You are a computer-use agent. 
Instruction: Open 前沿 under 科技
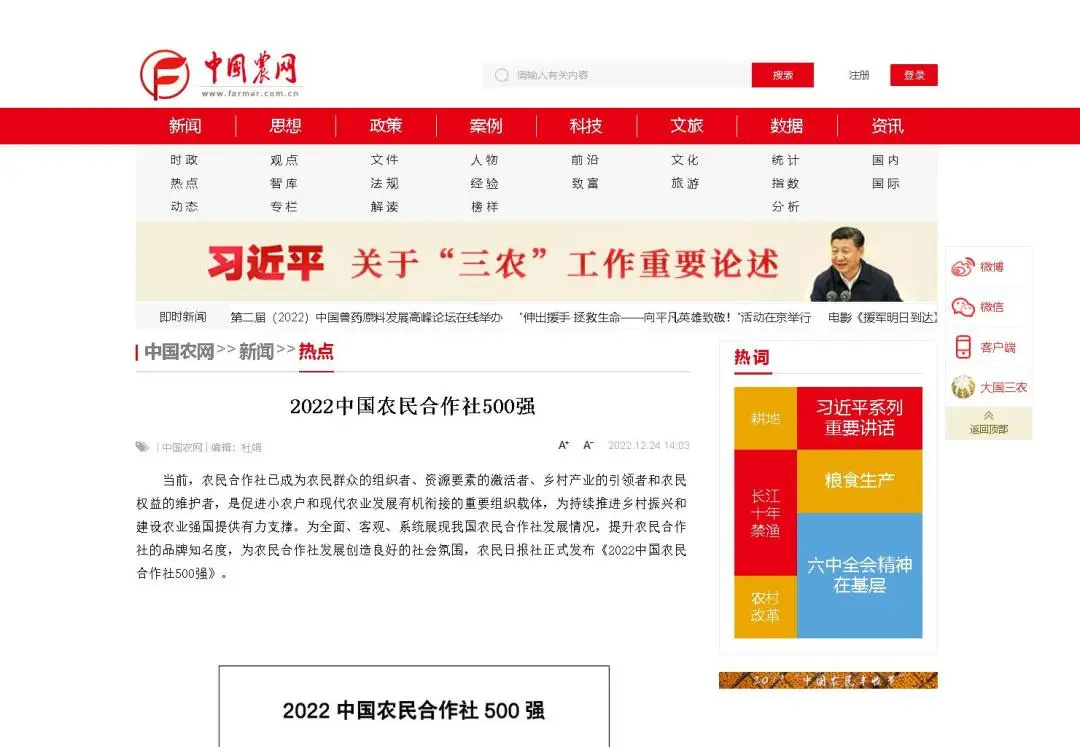[x=585, y=160]
